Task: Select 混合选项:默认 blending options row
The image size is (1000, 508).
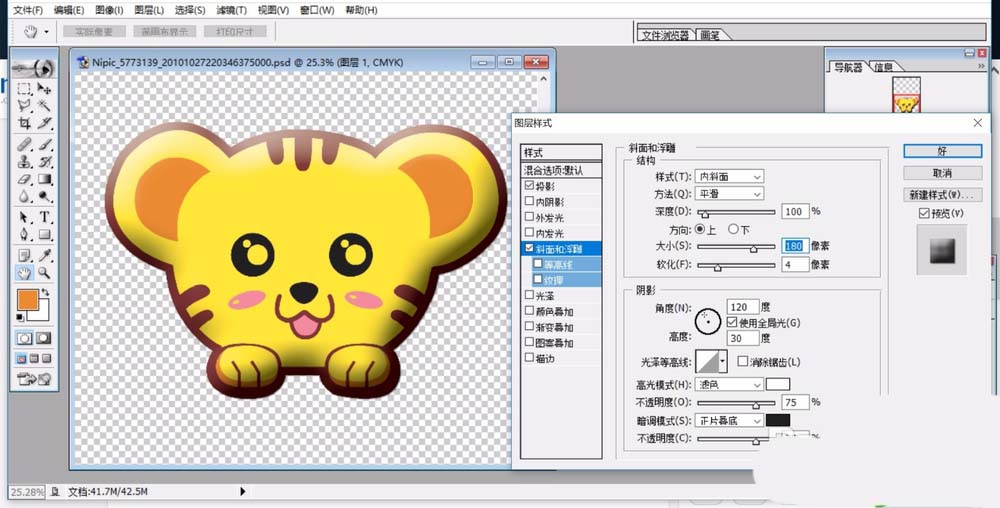Action: click(x=561, y=170)
